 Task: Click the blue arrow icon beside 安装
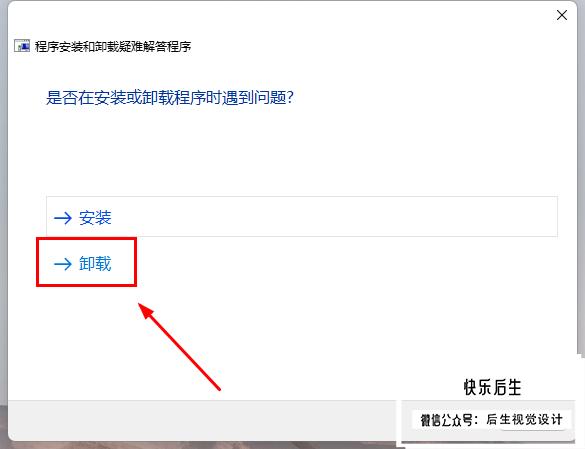pos(63,218)
